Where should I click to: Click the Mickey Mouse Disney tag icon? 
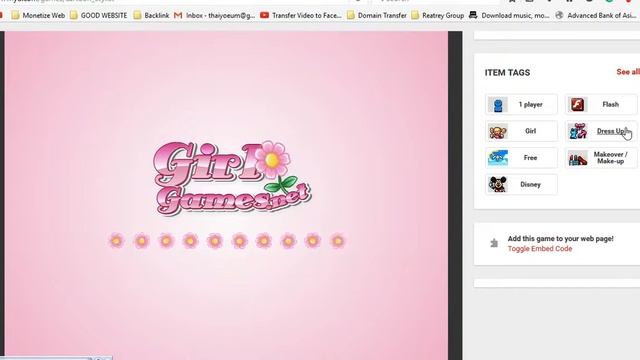(498, 184)
